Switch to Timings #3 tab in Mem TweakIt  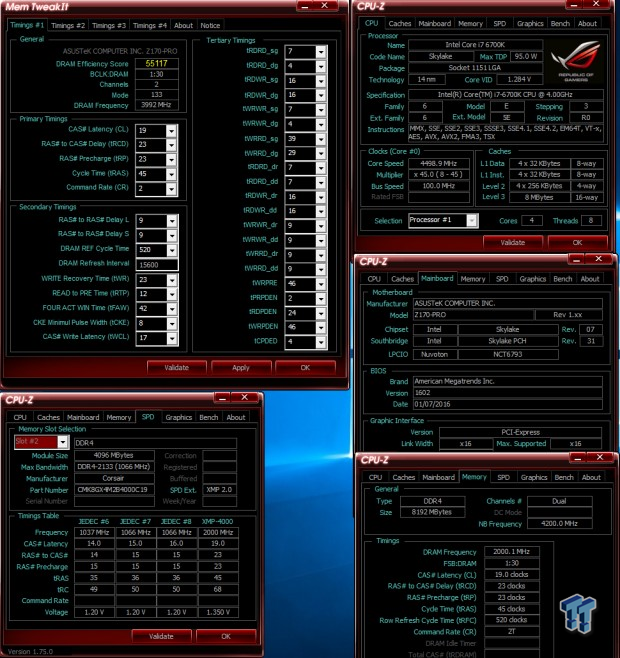coord(109,26)
